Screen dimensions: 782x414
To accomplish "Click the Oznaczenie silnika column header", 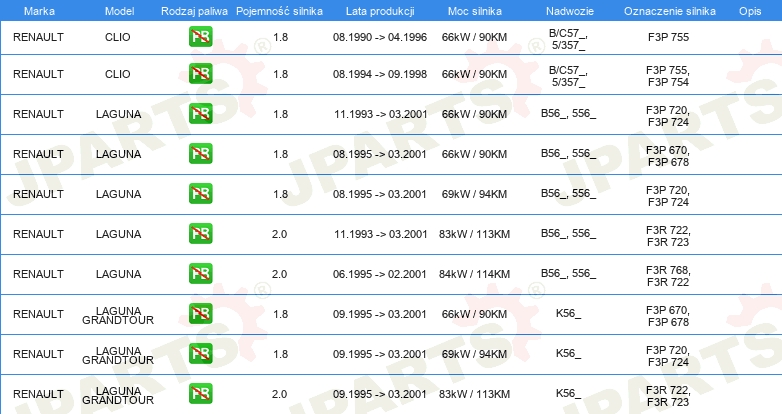I will (669, 11).
